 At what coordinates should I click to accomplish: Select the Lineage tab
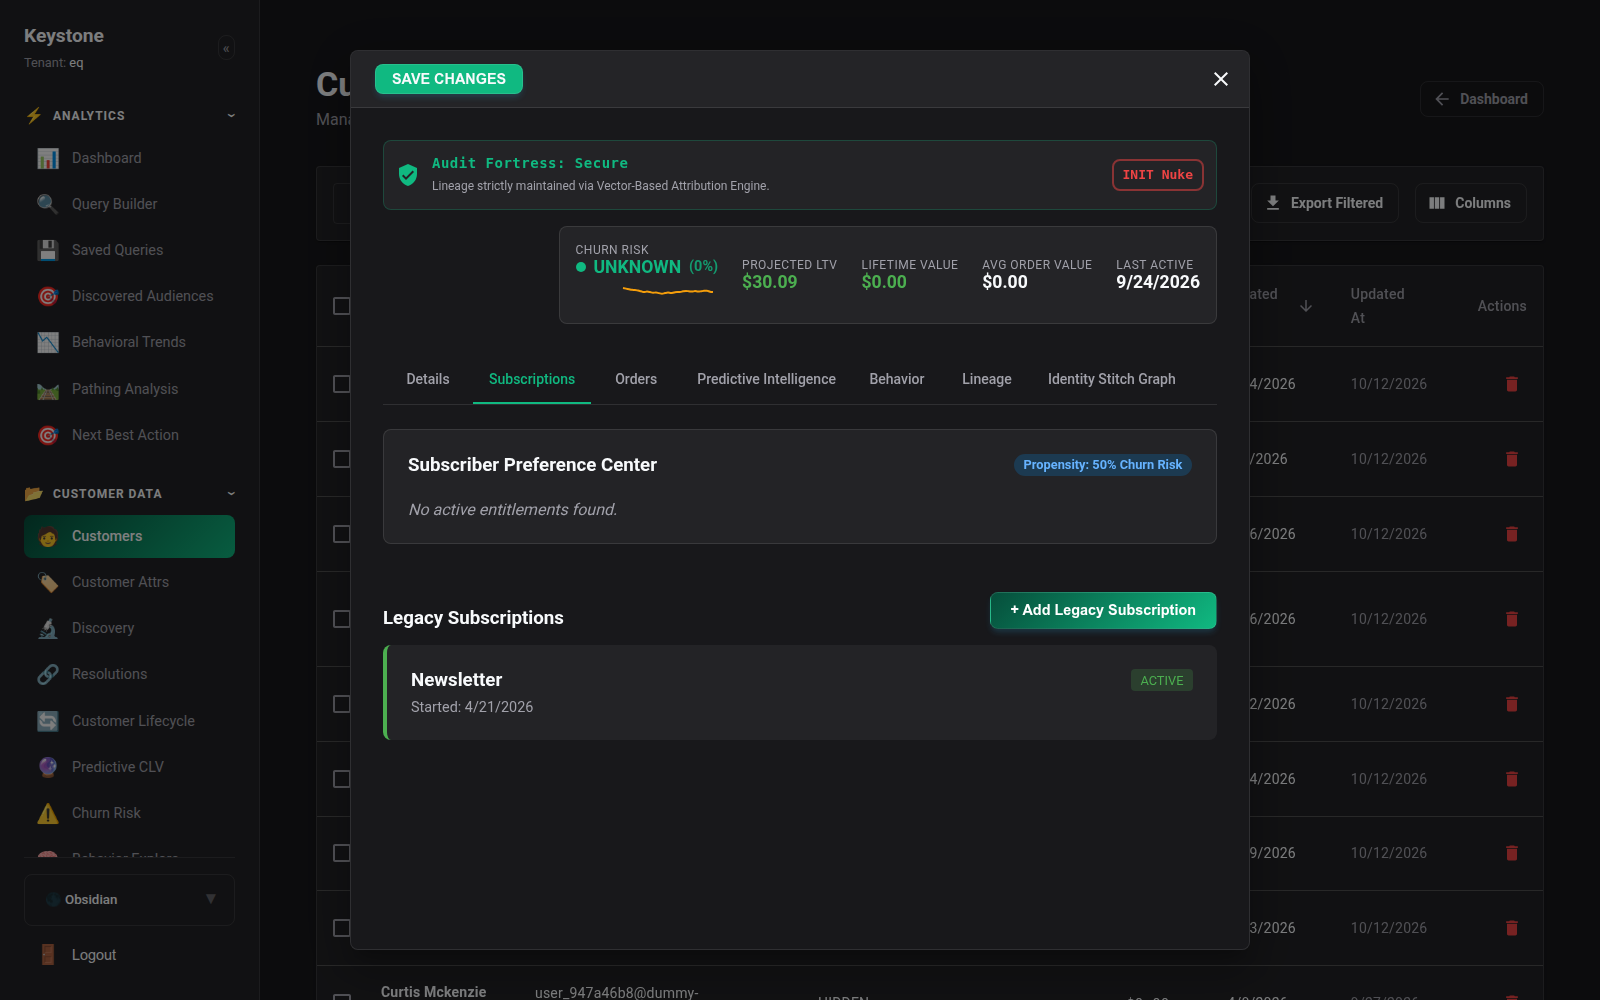(x=987, y=379)
